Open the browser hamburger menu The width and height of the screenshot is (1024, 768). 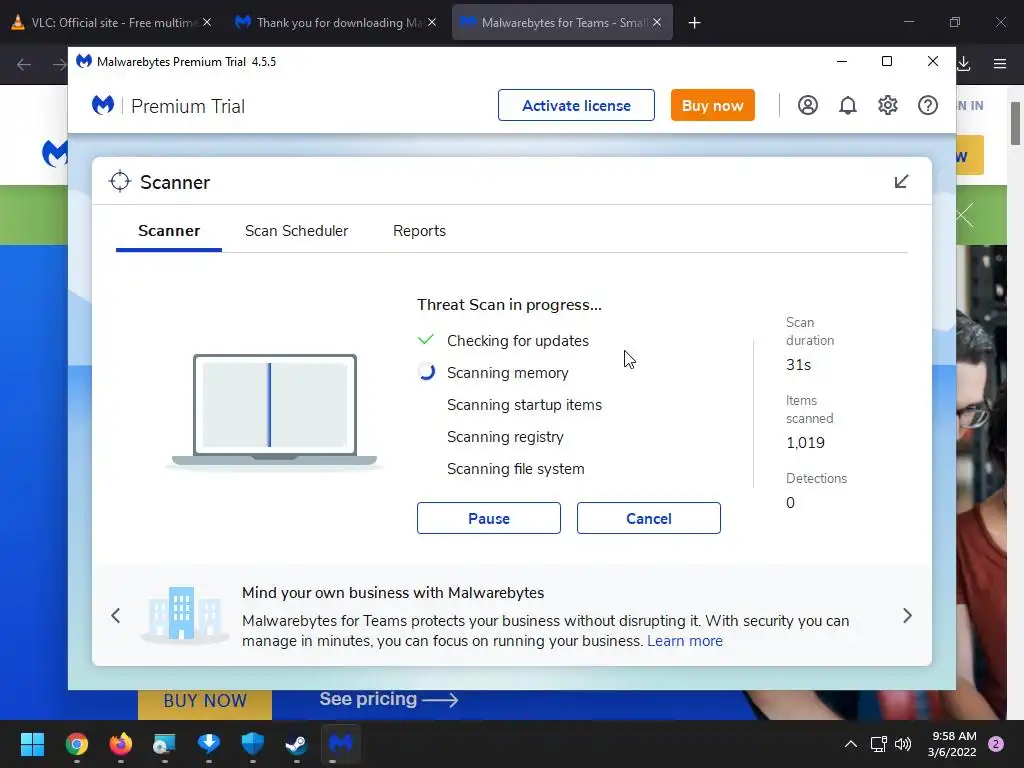(1000, 63)
